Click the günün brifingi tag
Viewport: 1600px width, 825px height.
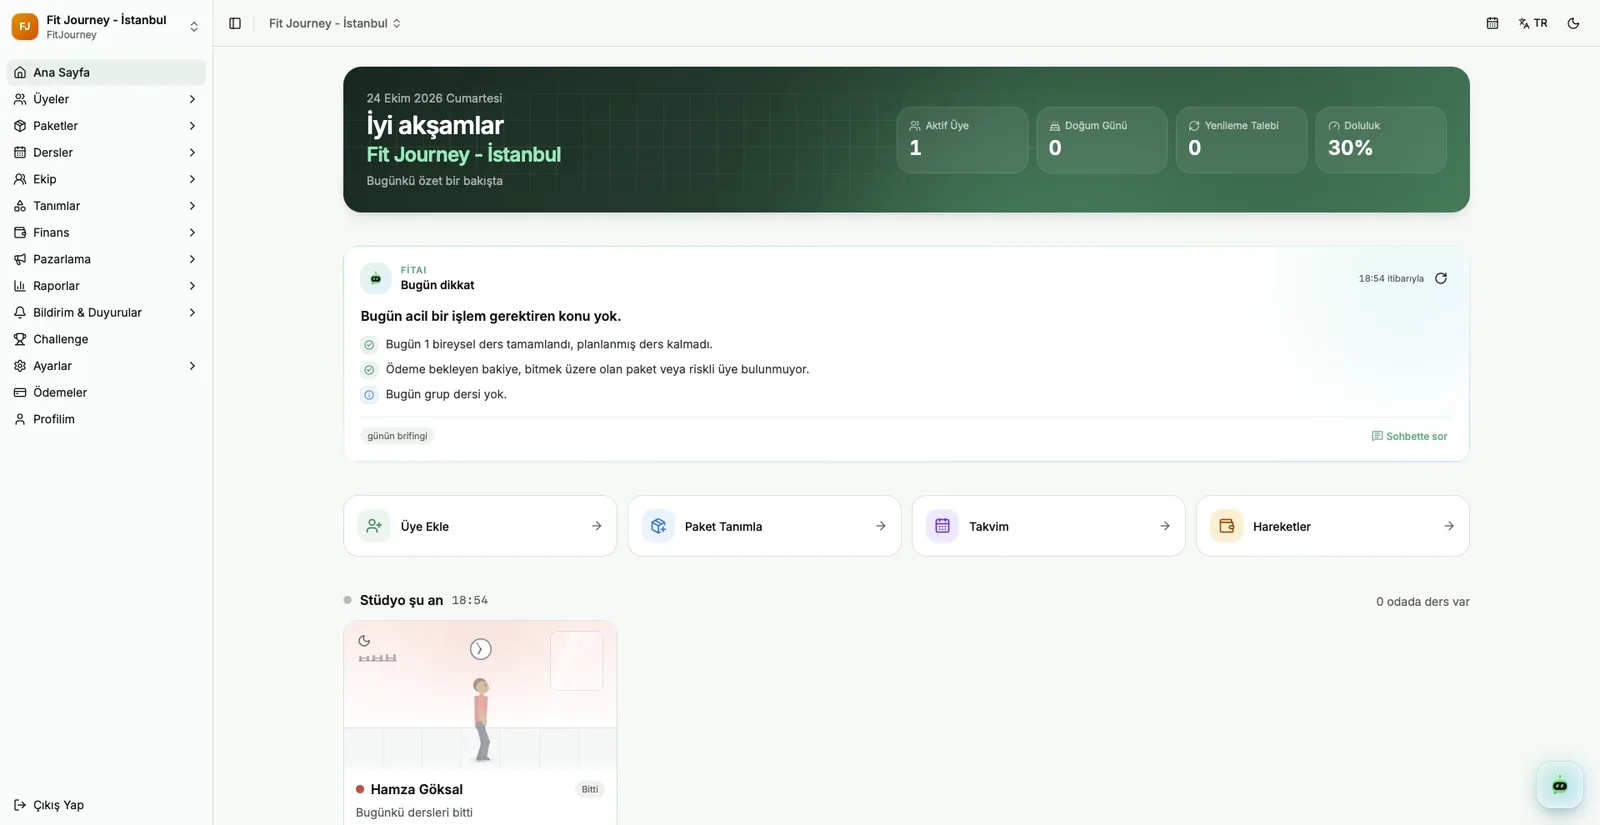point(397,436)
